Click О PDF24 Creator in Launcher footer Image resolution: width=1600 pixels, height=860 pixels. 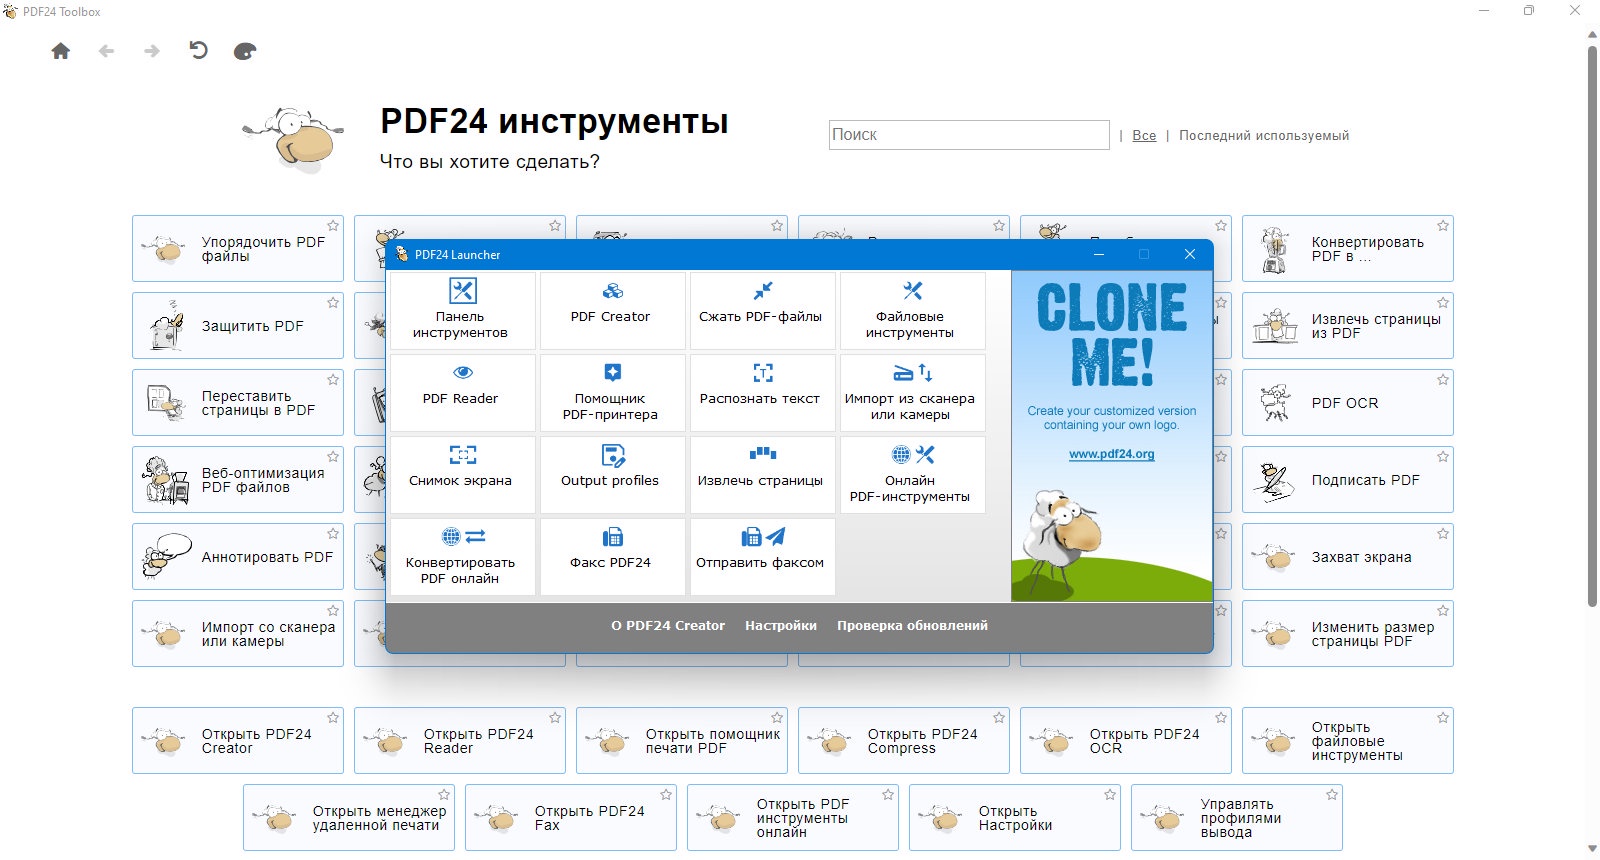(668, 626)
